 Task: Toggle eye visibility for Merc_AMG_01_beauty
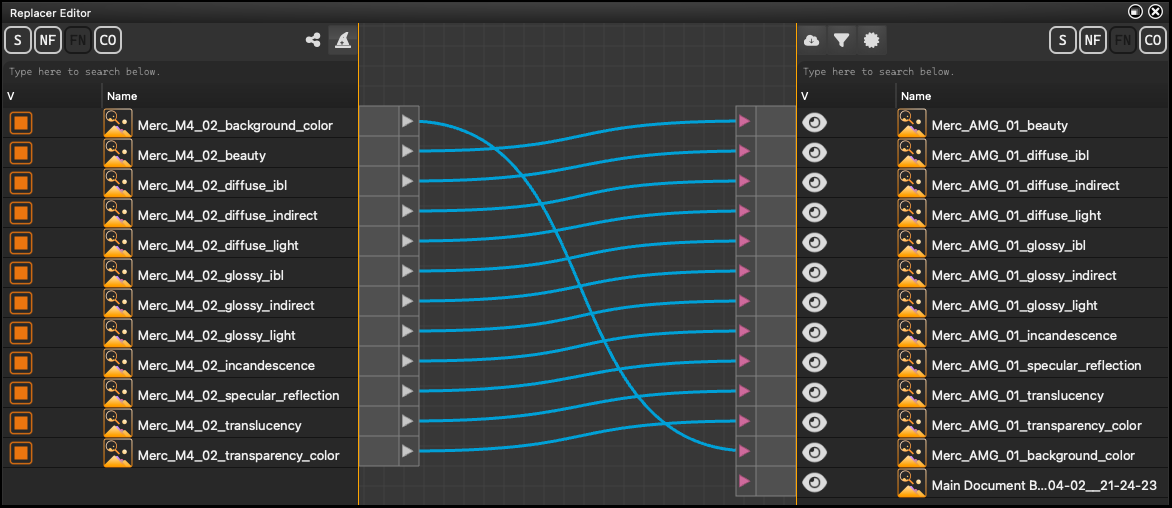[x=814, y=123]
